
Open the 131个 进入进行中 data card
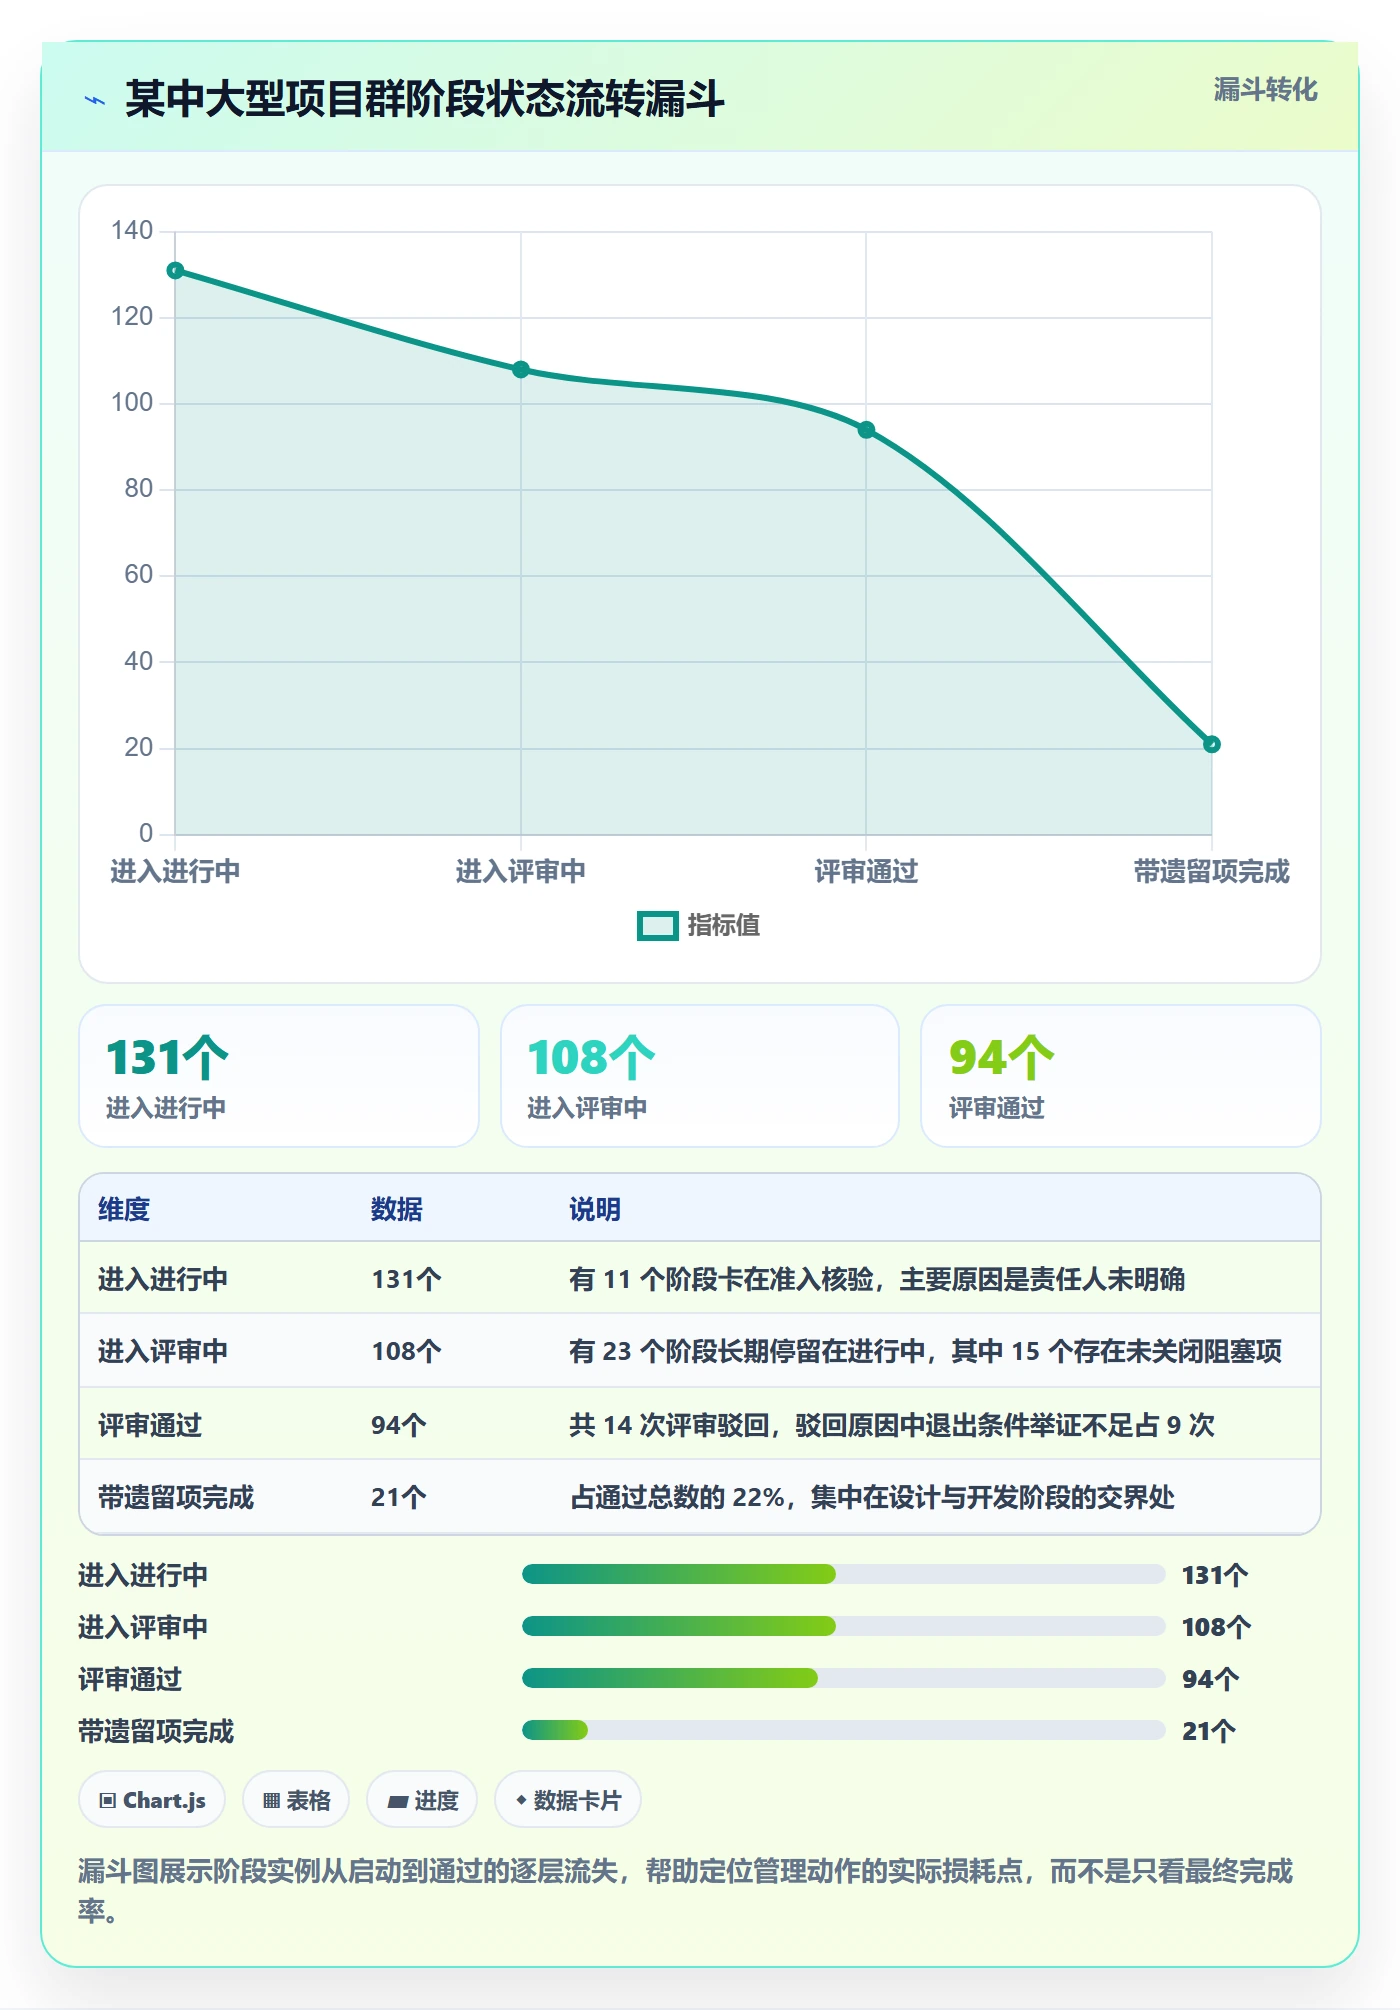click(279, 1076)
